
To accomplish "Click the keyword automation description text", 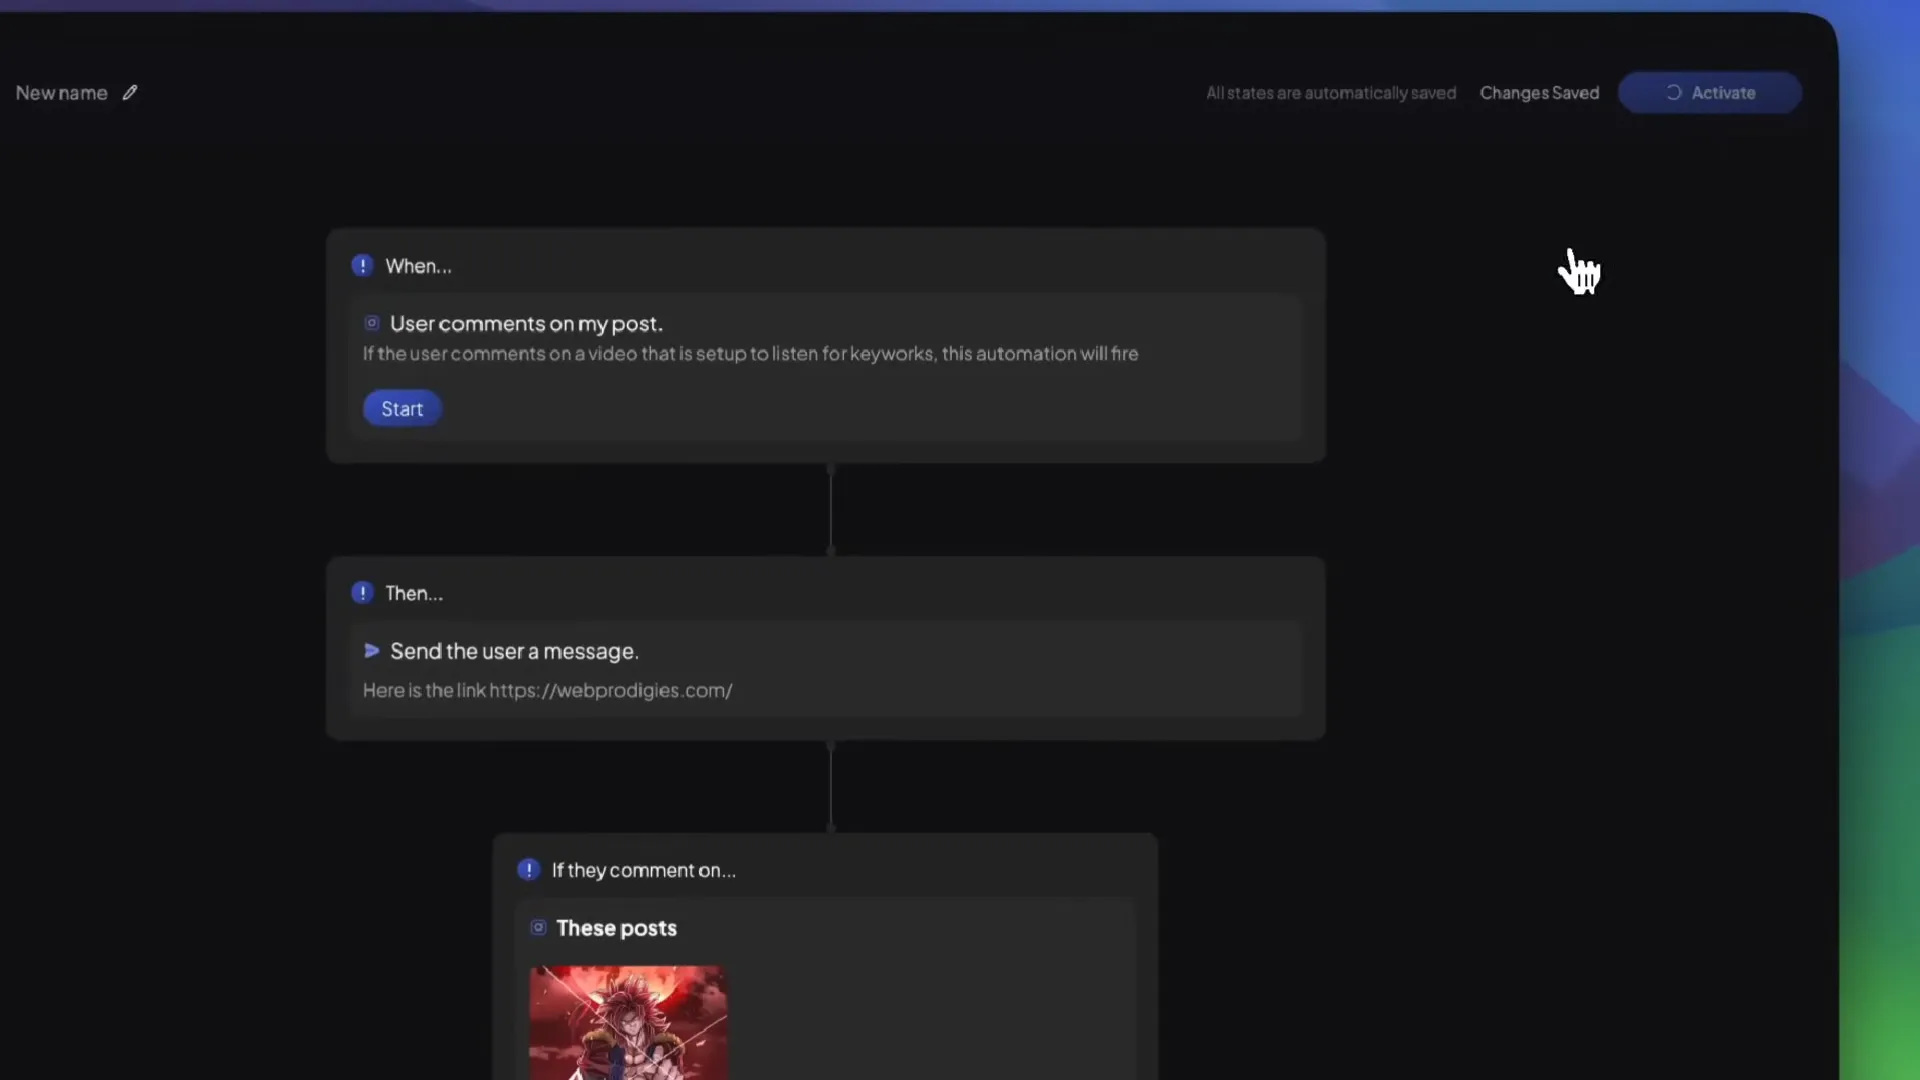I will pyautogui.click(x=750, y=354).
